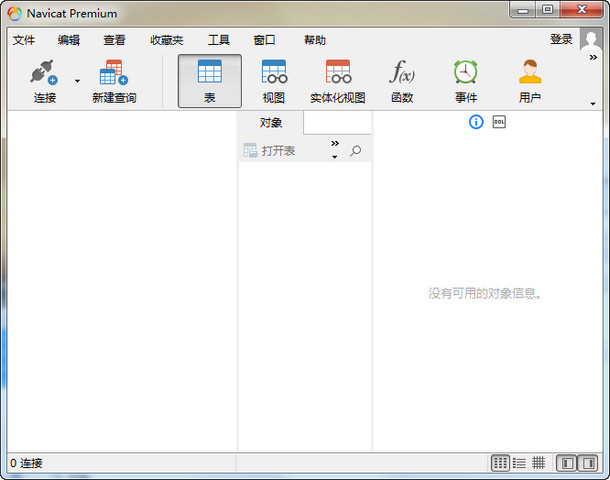Close the Navicat Premium window
The image size is (610, 480).
(x=582, y=9)
